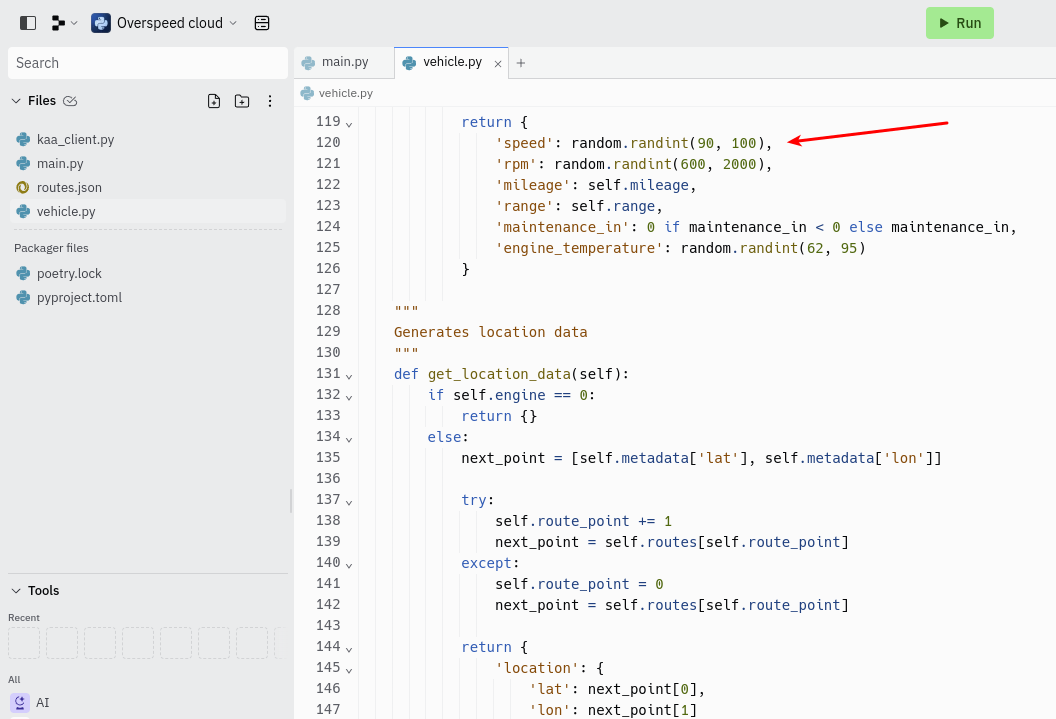The image size is (1056, 719).
Task: Focus the Search input field
Action: [x=147, y=63]
